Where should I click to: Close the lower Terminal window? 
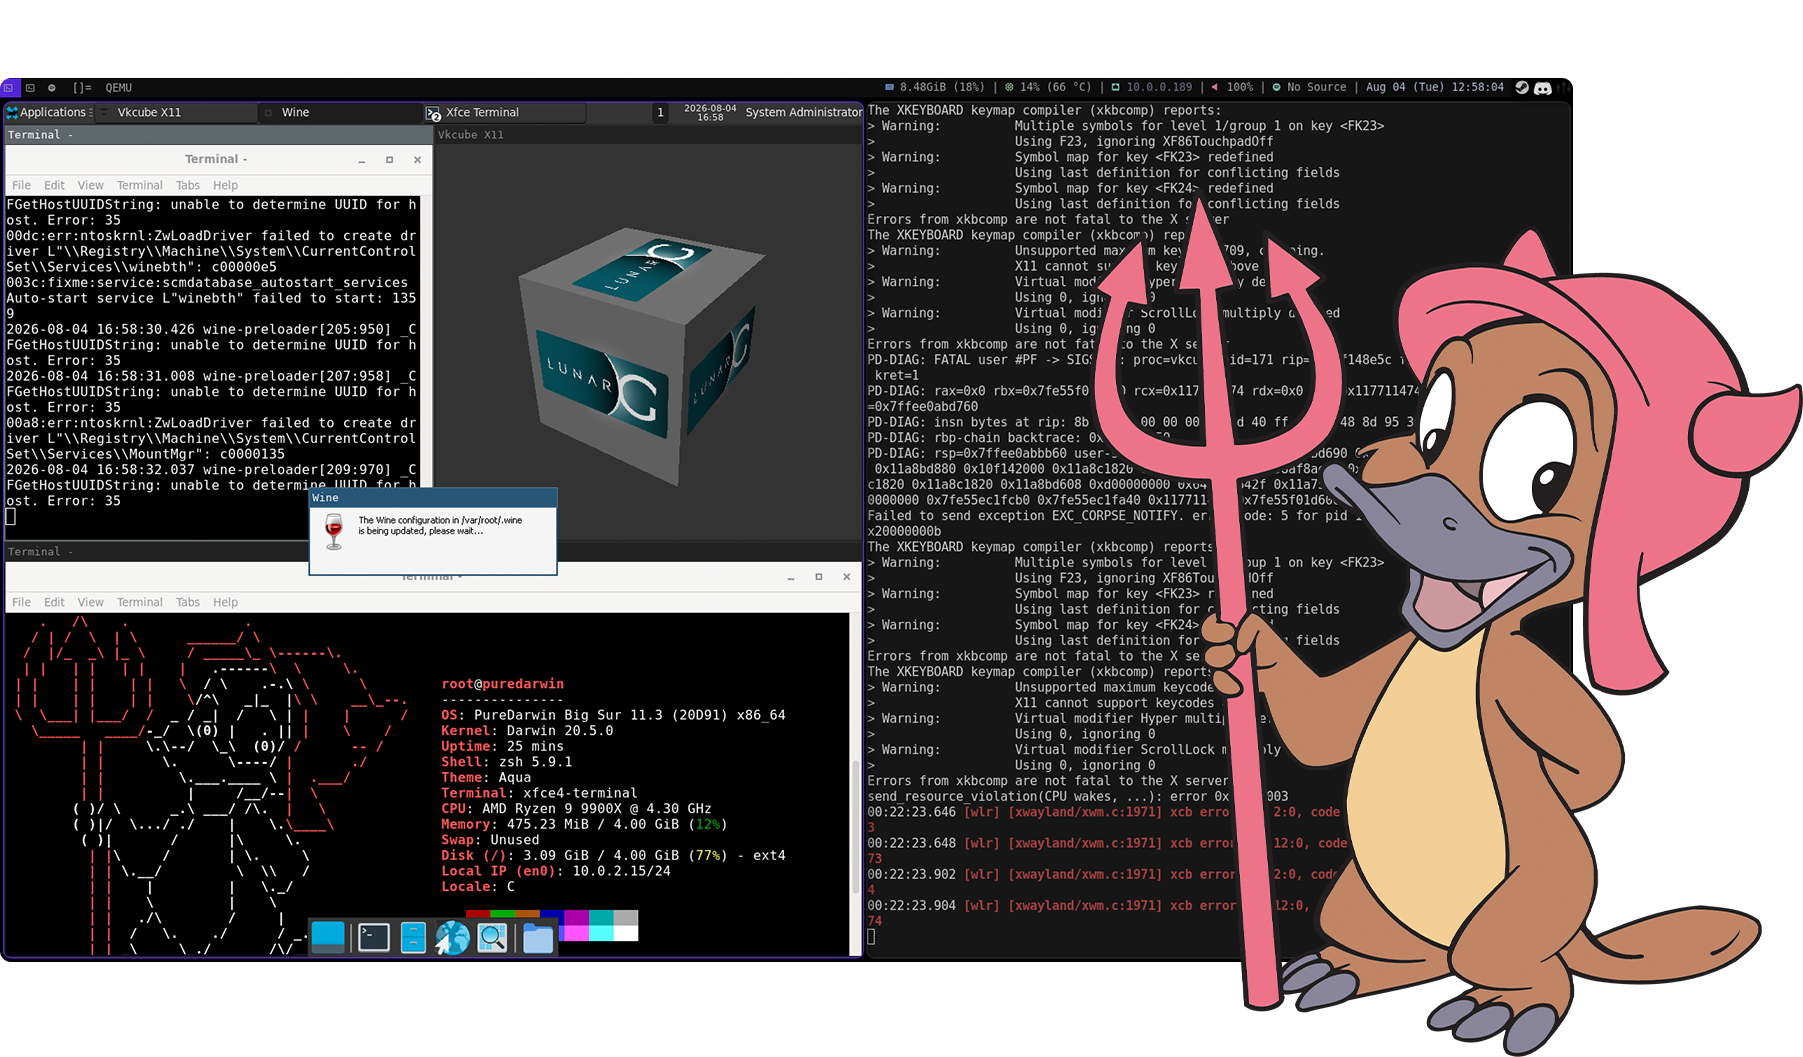click(847, 577)
